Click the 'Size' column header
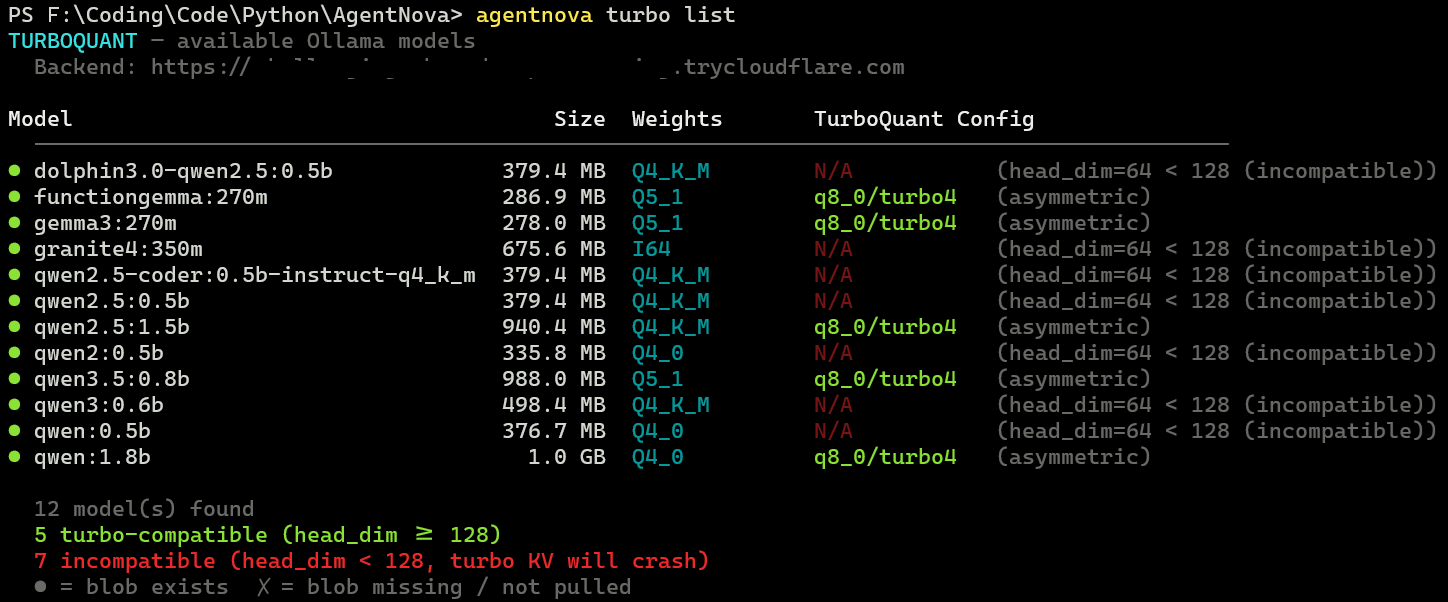Viewport: 1448px width, 602px height. [580, 119]
